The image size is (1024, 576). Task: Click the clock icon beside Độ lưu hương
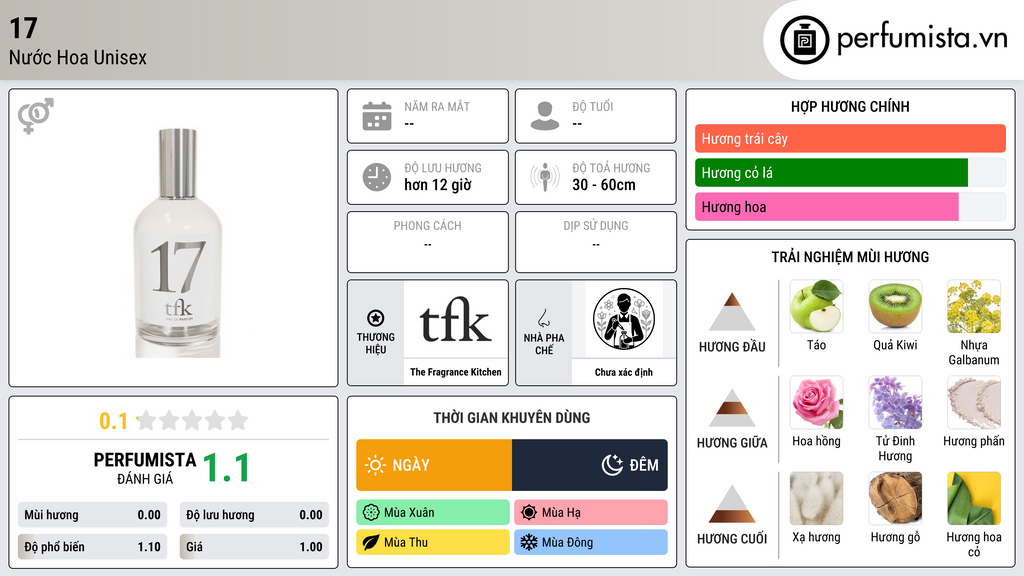click(x=377, y=177)
